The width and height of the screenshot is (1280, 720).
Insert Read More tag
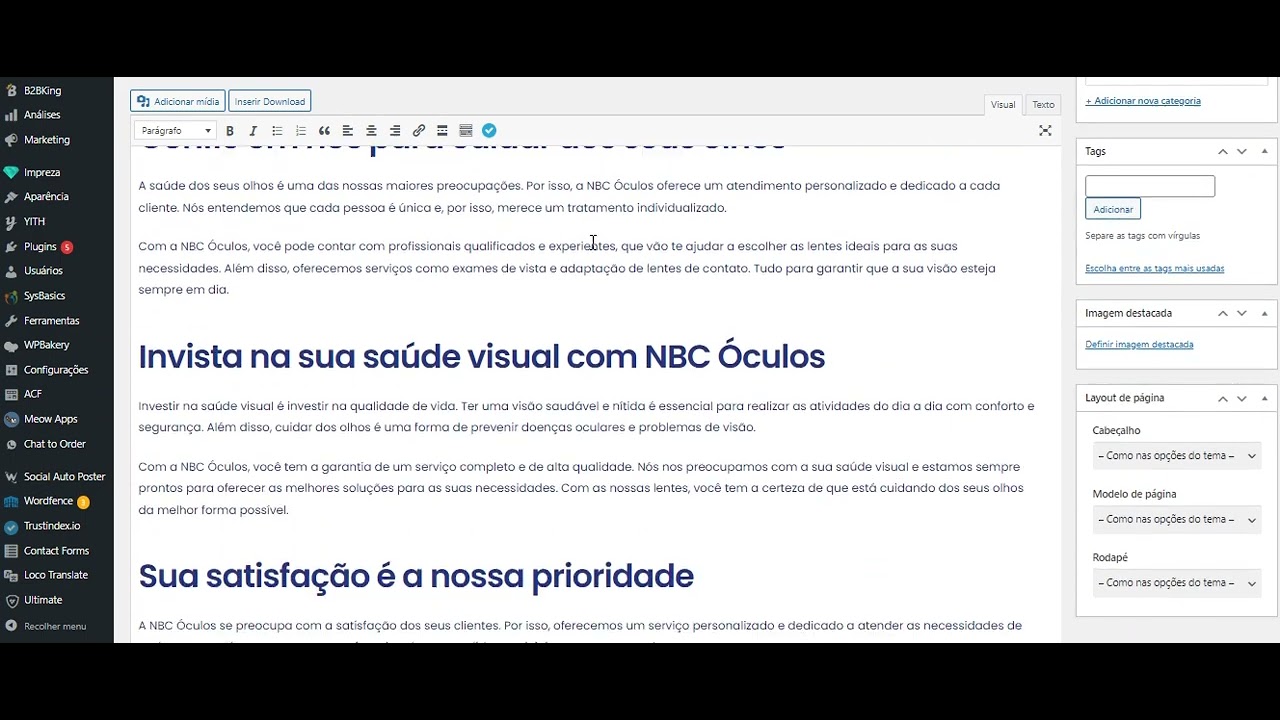pyautogui.click(x=442, y=131)
